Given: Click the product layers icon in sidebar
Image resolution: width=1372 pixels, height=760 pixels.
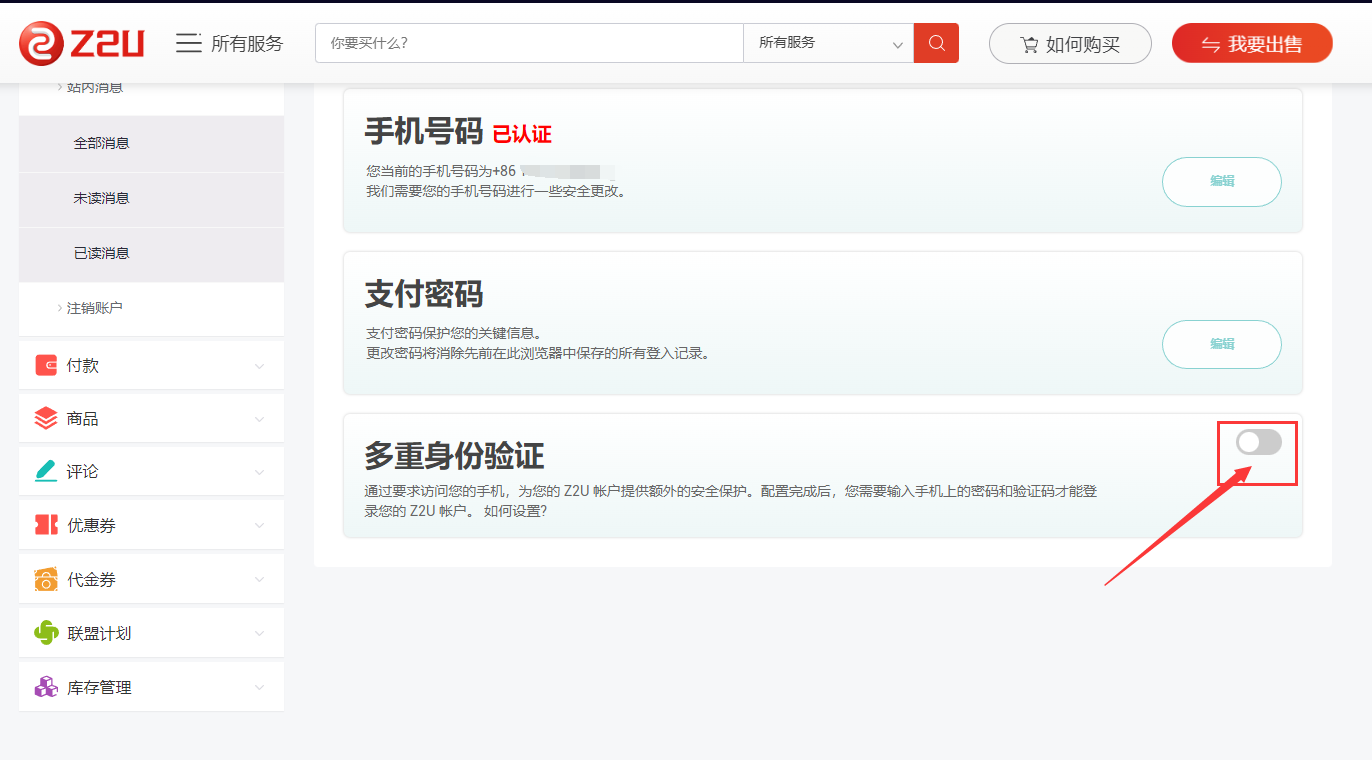Looking at the screenshot, I should (x=46, y=418).
